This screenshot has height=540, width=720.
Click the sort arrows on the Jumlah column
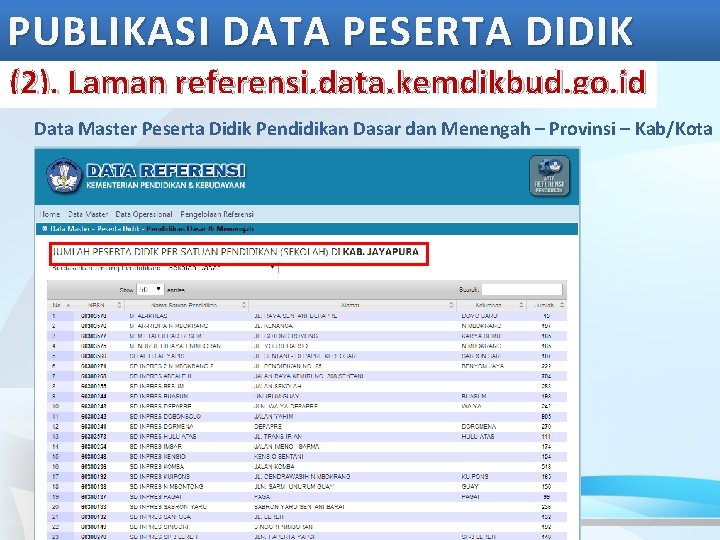pos(562,305)
